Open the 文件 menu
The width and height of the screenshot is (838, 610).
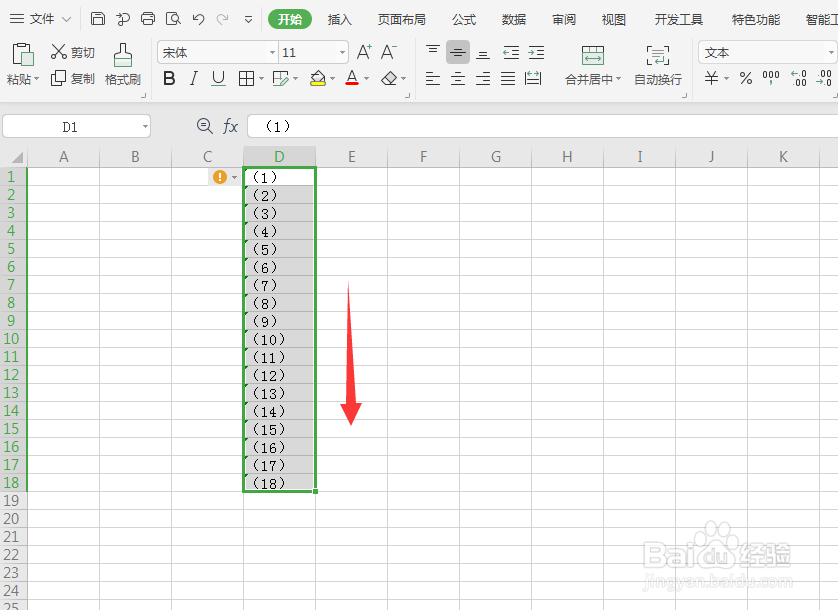pos(41,19)
